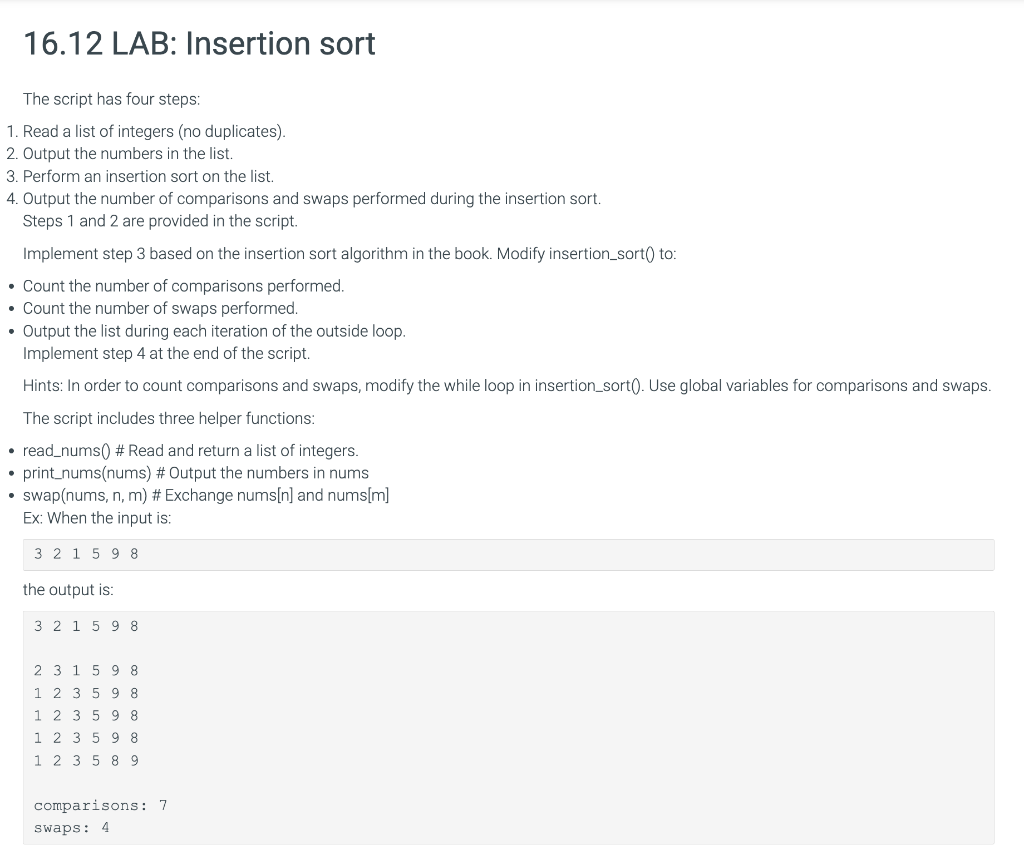Click the output row '2 3 1 5 9 8'
The width and height of the screenshot is (1024, 850).
pos(86,670)
